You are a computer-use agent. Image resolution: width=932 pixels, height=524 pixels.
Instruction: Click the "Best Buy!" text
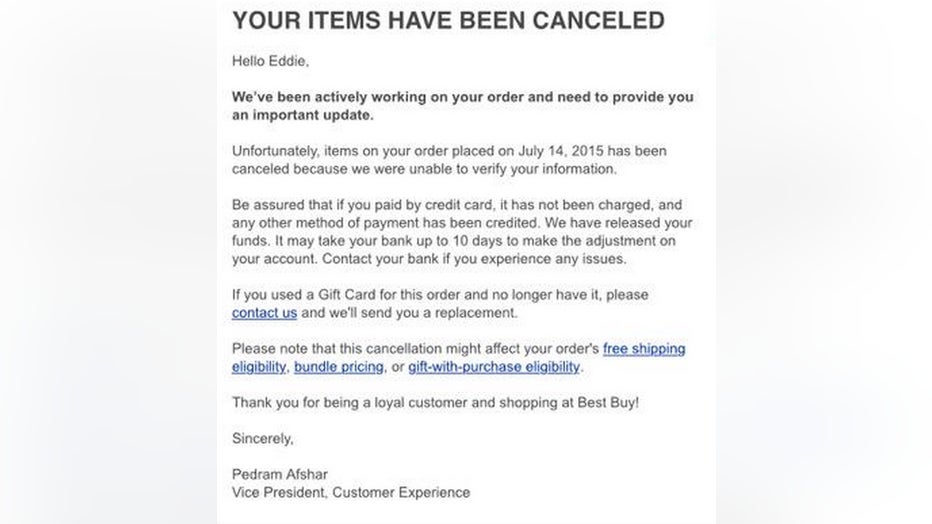[608, 403]
